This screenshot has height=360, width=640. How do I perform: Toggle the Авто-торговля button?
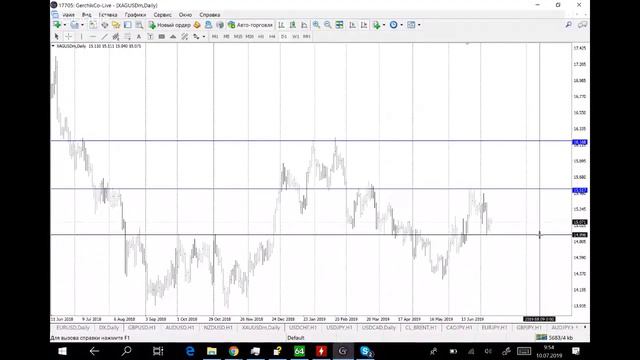250,25
